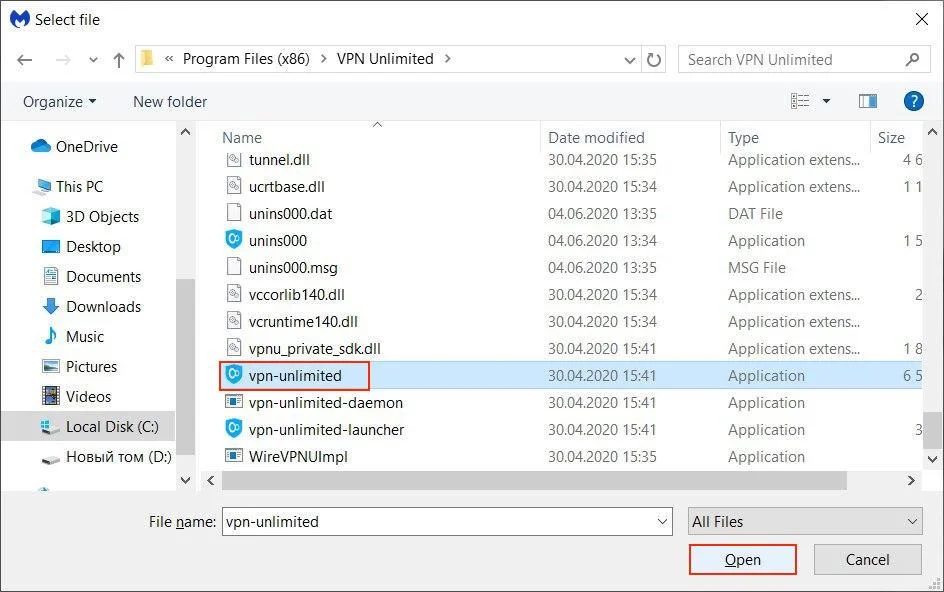944x592 pixels.
Task: Expand the view options arrow
Action: [826, 101]
